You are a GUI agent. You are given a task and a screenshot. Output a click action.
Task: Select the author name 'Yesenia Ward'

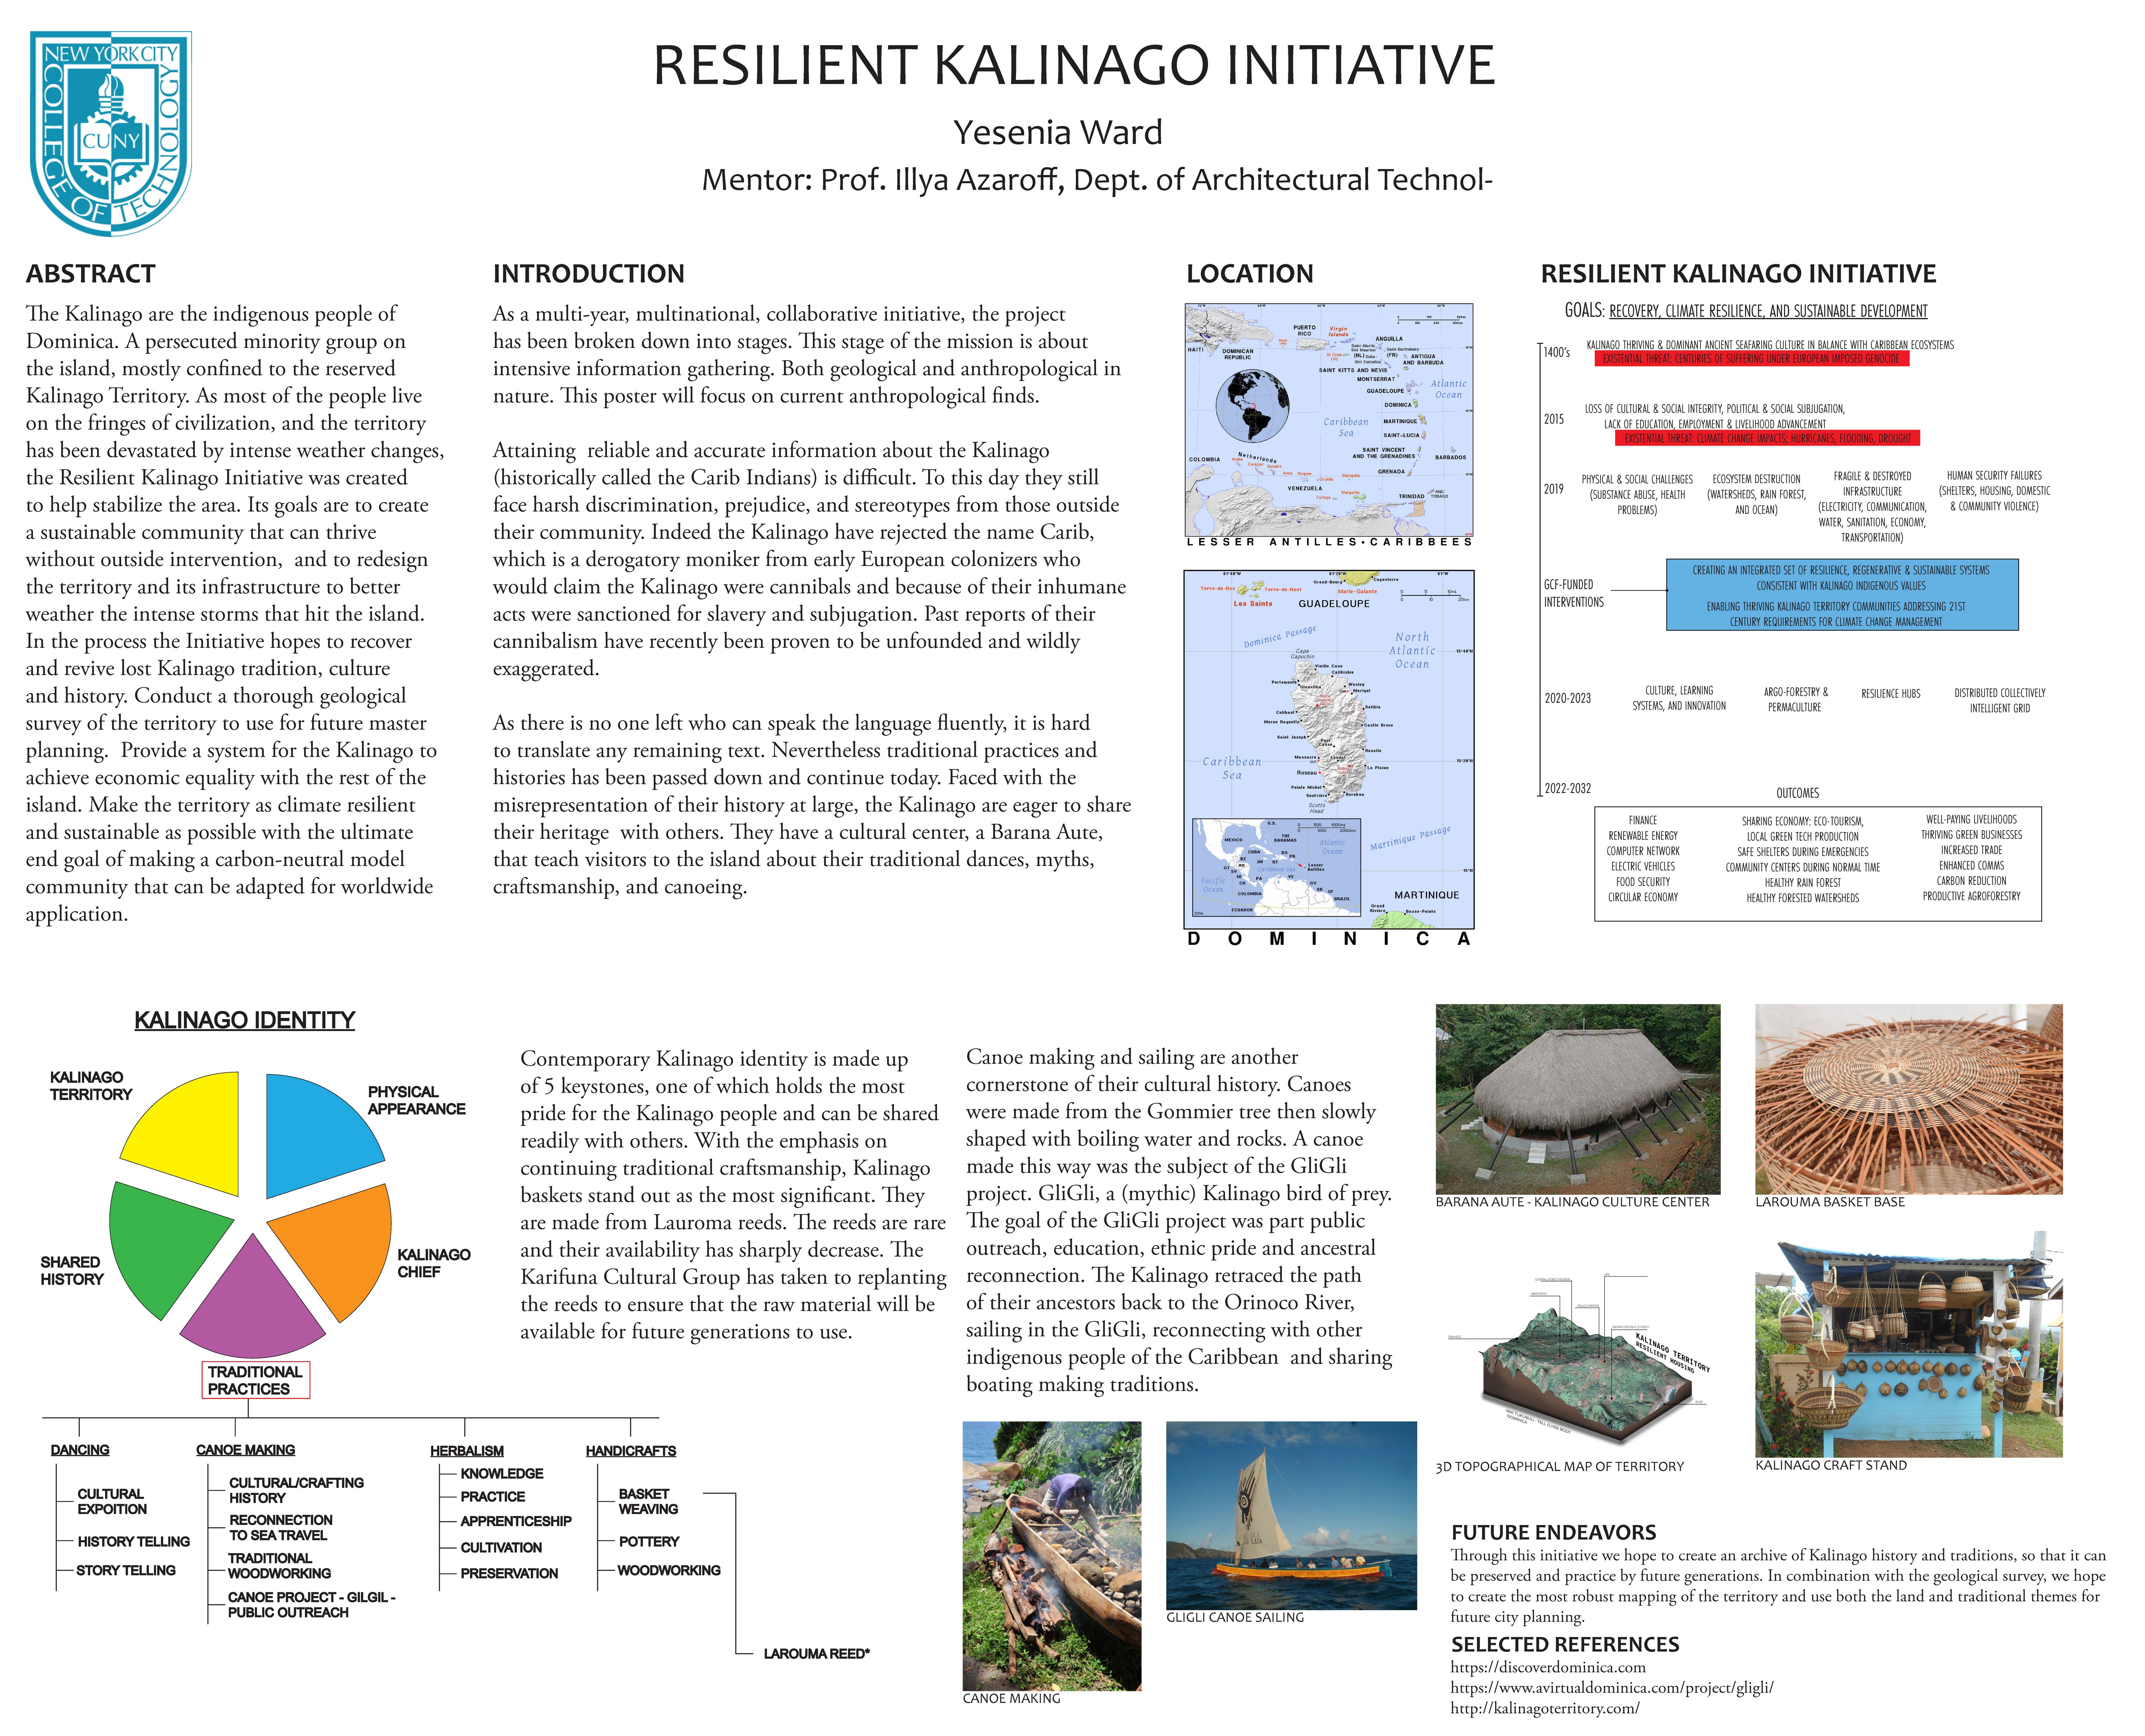pos(1058,132)
